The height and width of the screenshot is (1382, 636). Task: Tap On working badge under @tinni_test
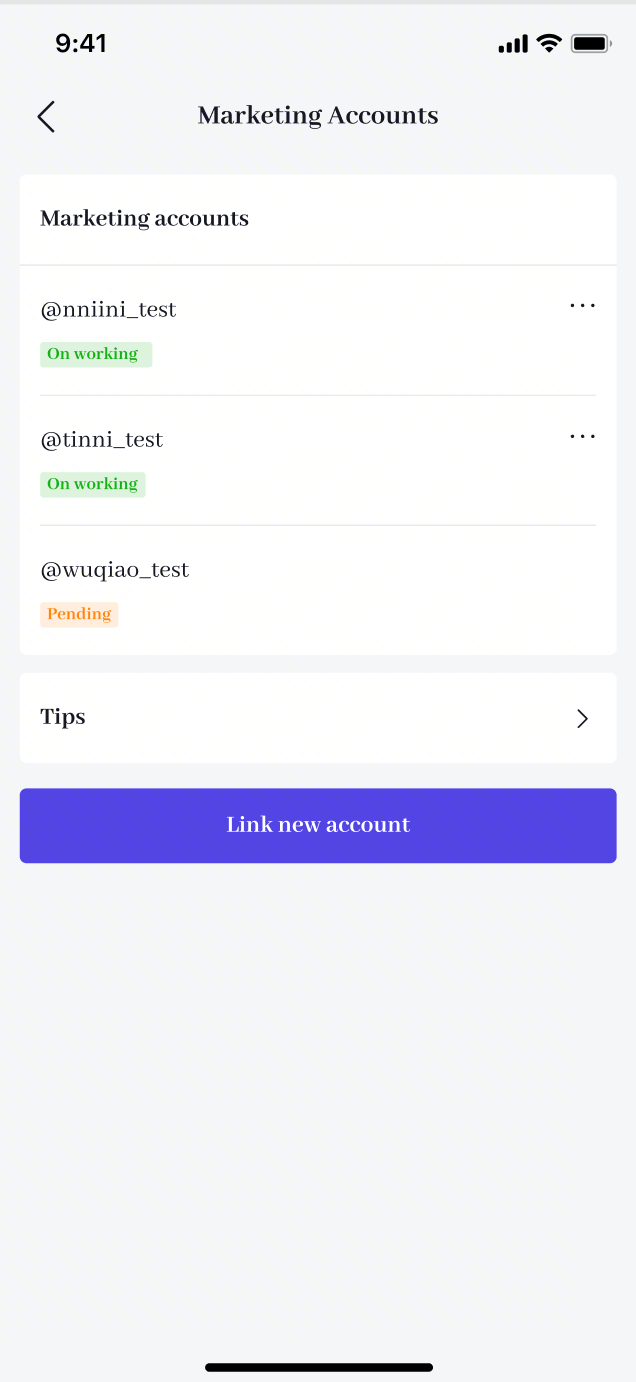point(92,484)
